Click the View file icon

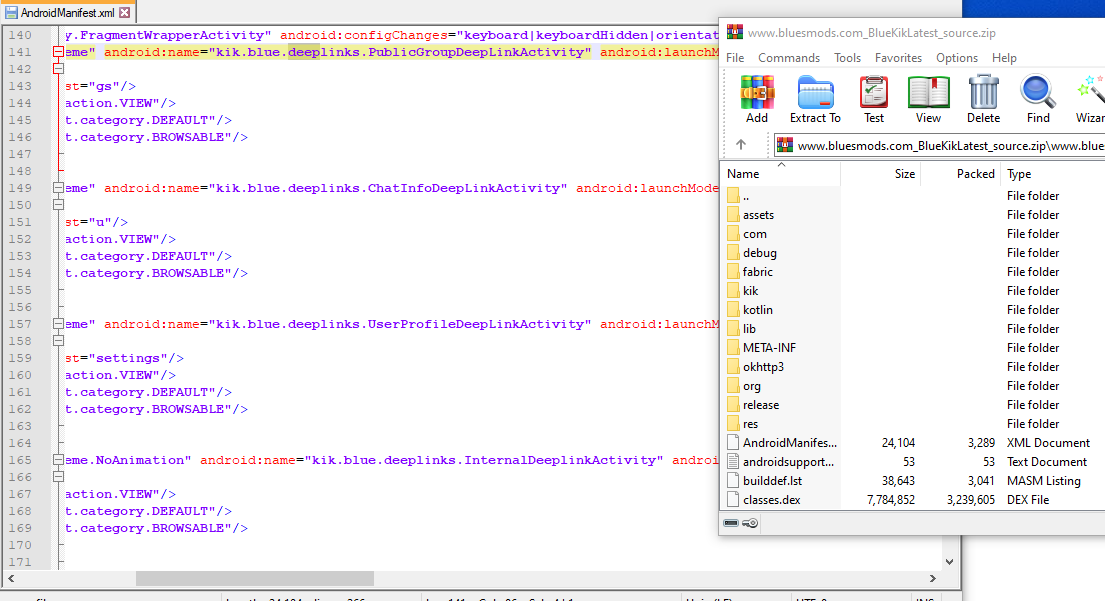point(928,99)
